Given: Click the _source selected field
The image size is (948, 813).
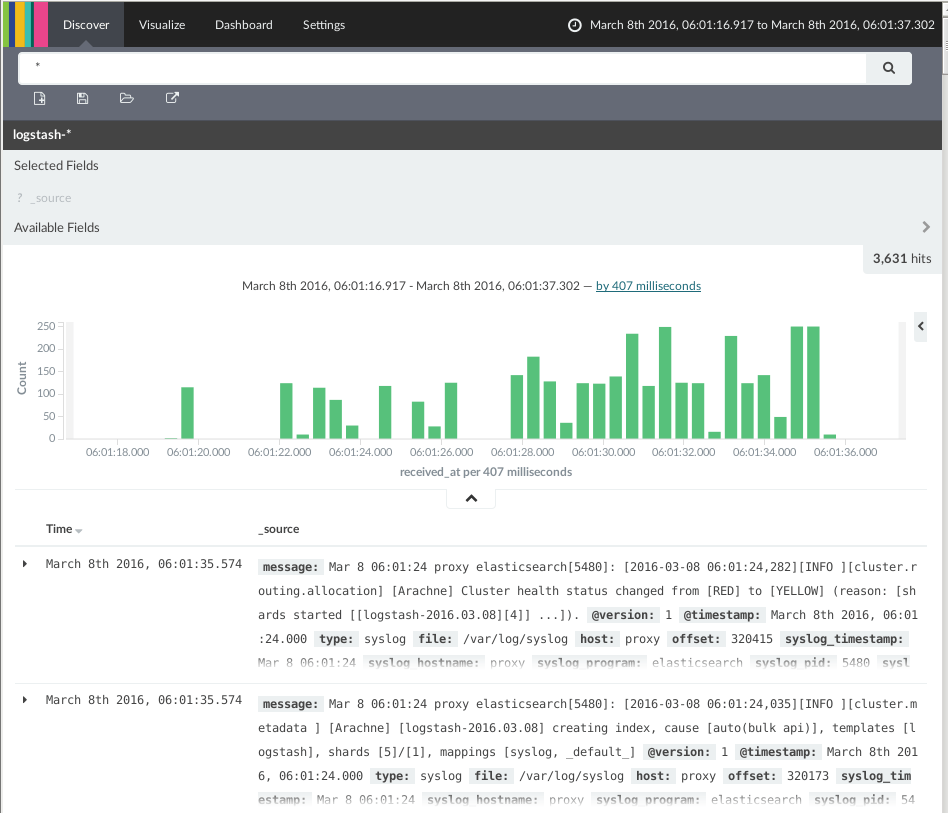Looking at the screenshot, I should point(50,198).
